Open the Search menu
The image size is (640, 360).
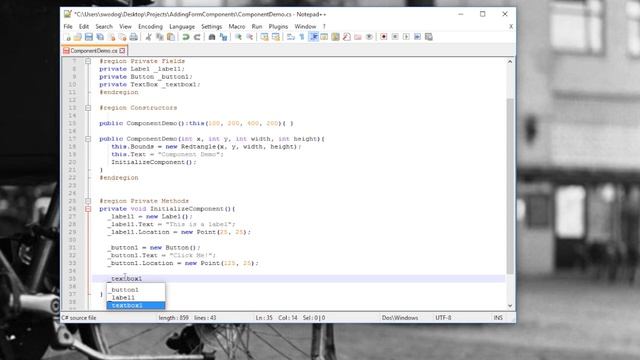tap(104, 27)
